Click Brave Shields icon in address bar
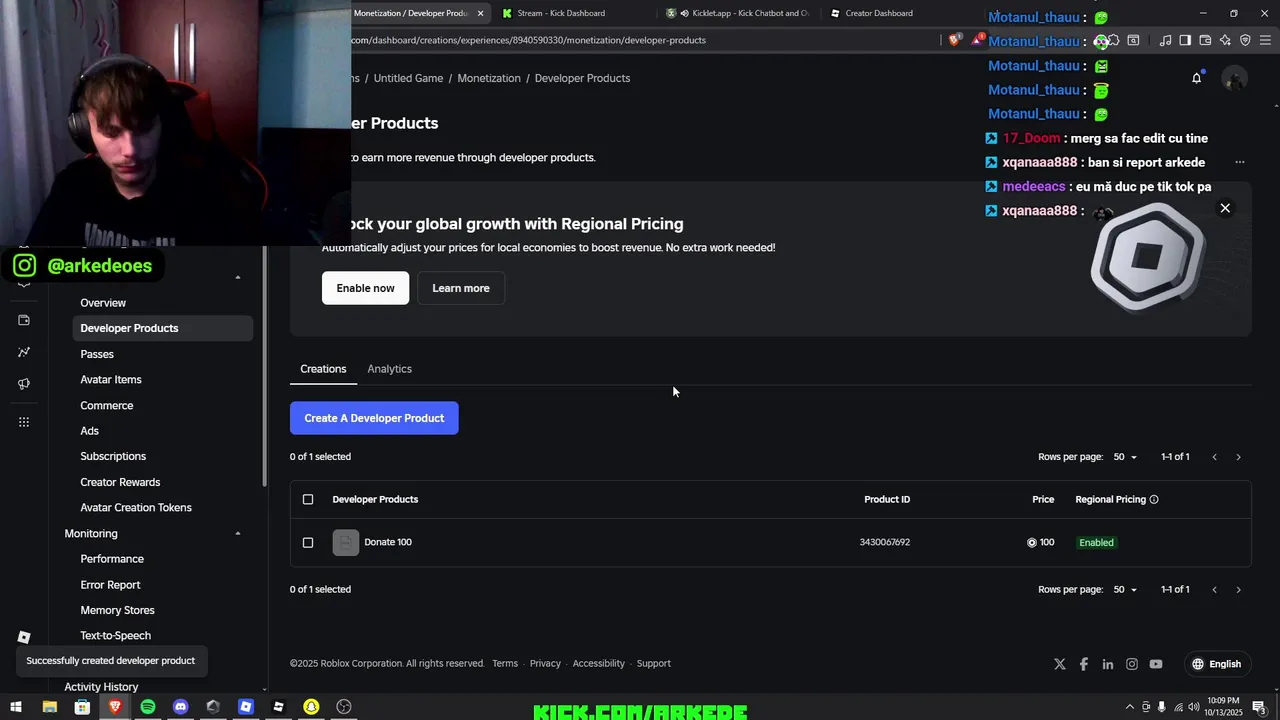1280x720 pixels. [955, 40]
